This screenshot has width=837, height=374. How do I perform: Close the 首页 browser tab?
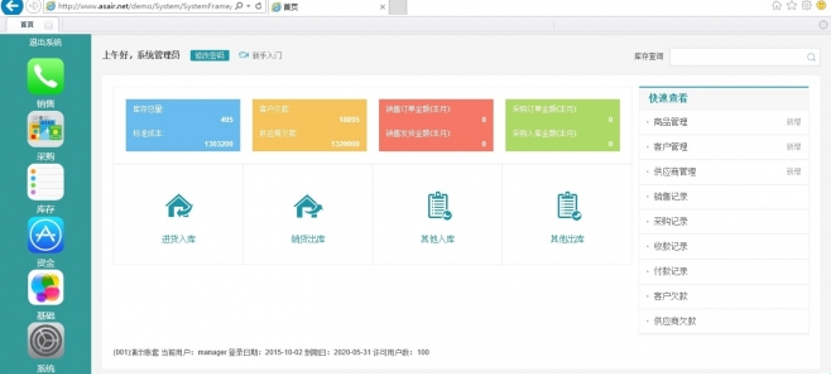click(x=382, y=7)
